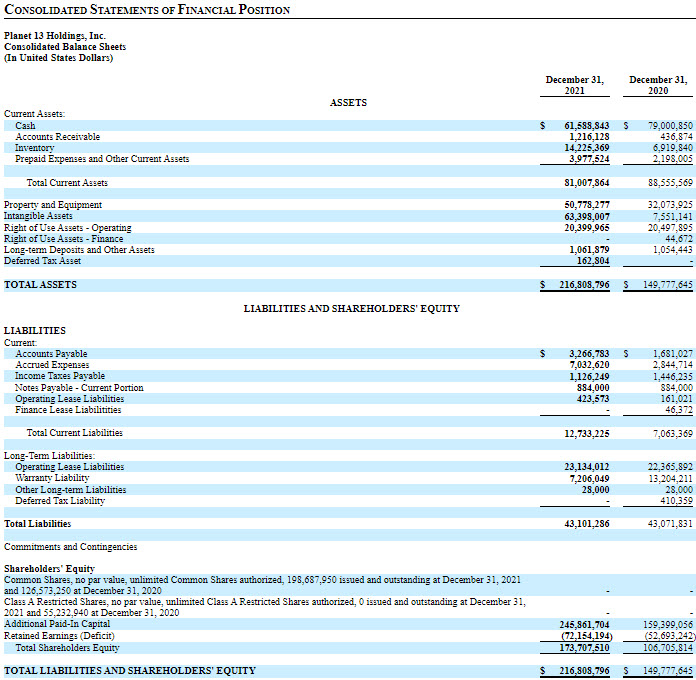The image size is (696, 680).
Task: Click the December 31, 2020 column header
Action: coord(658,85)
